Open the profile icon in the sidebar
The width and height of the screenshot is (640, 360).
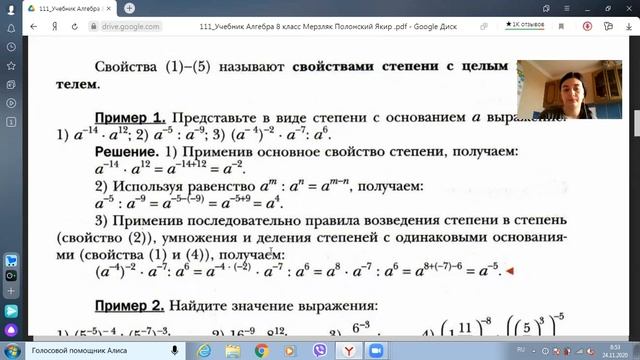[11, 10]
